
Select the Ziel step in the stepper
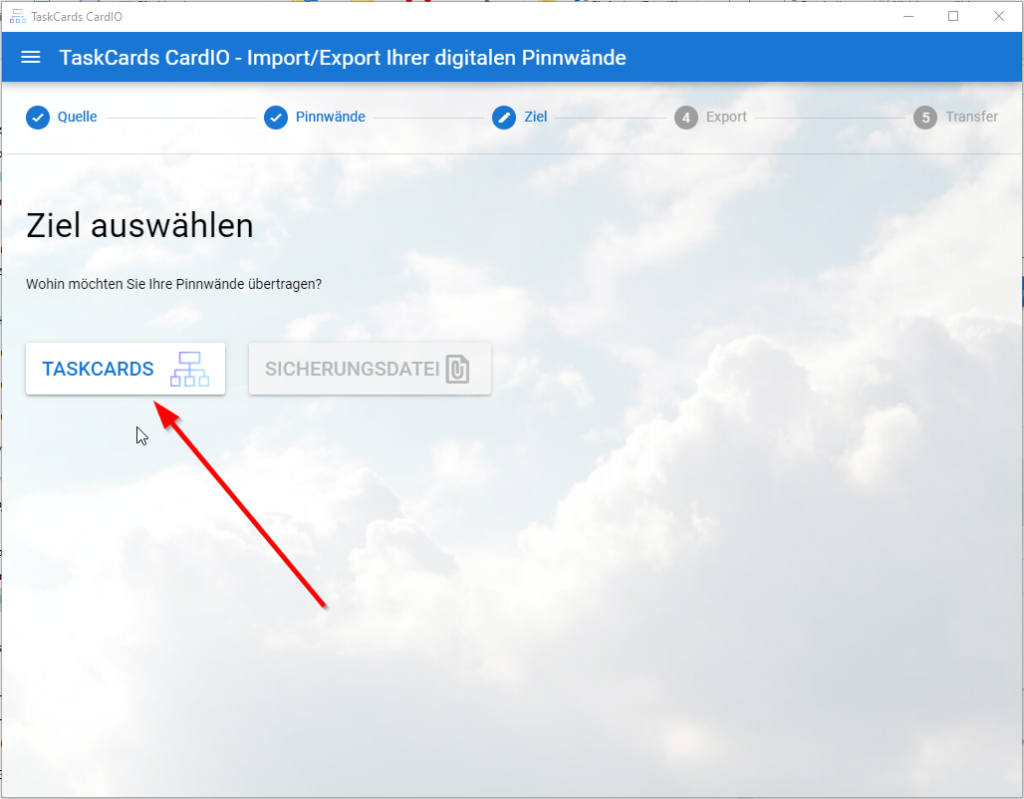520,118
